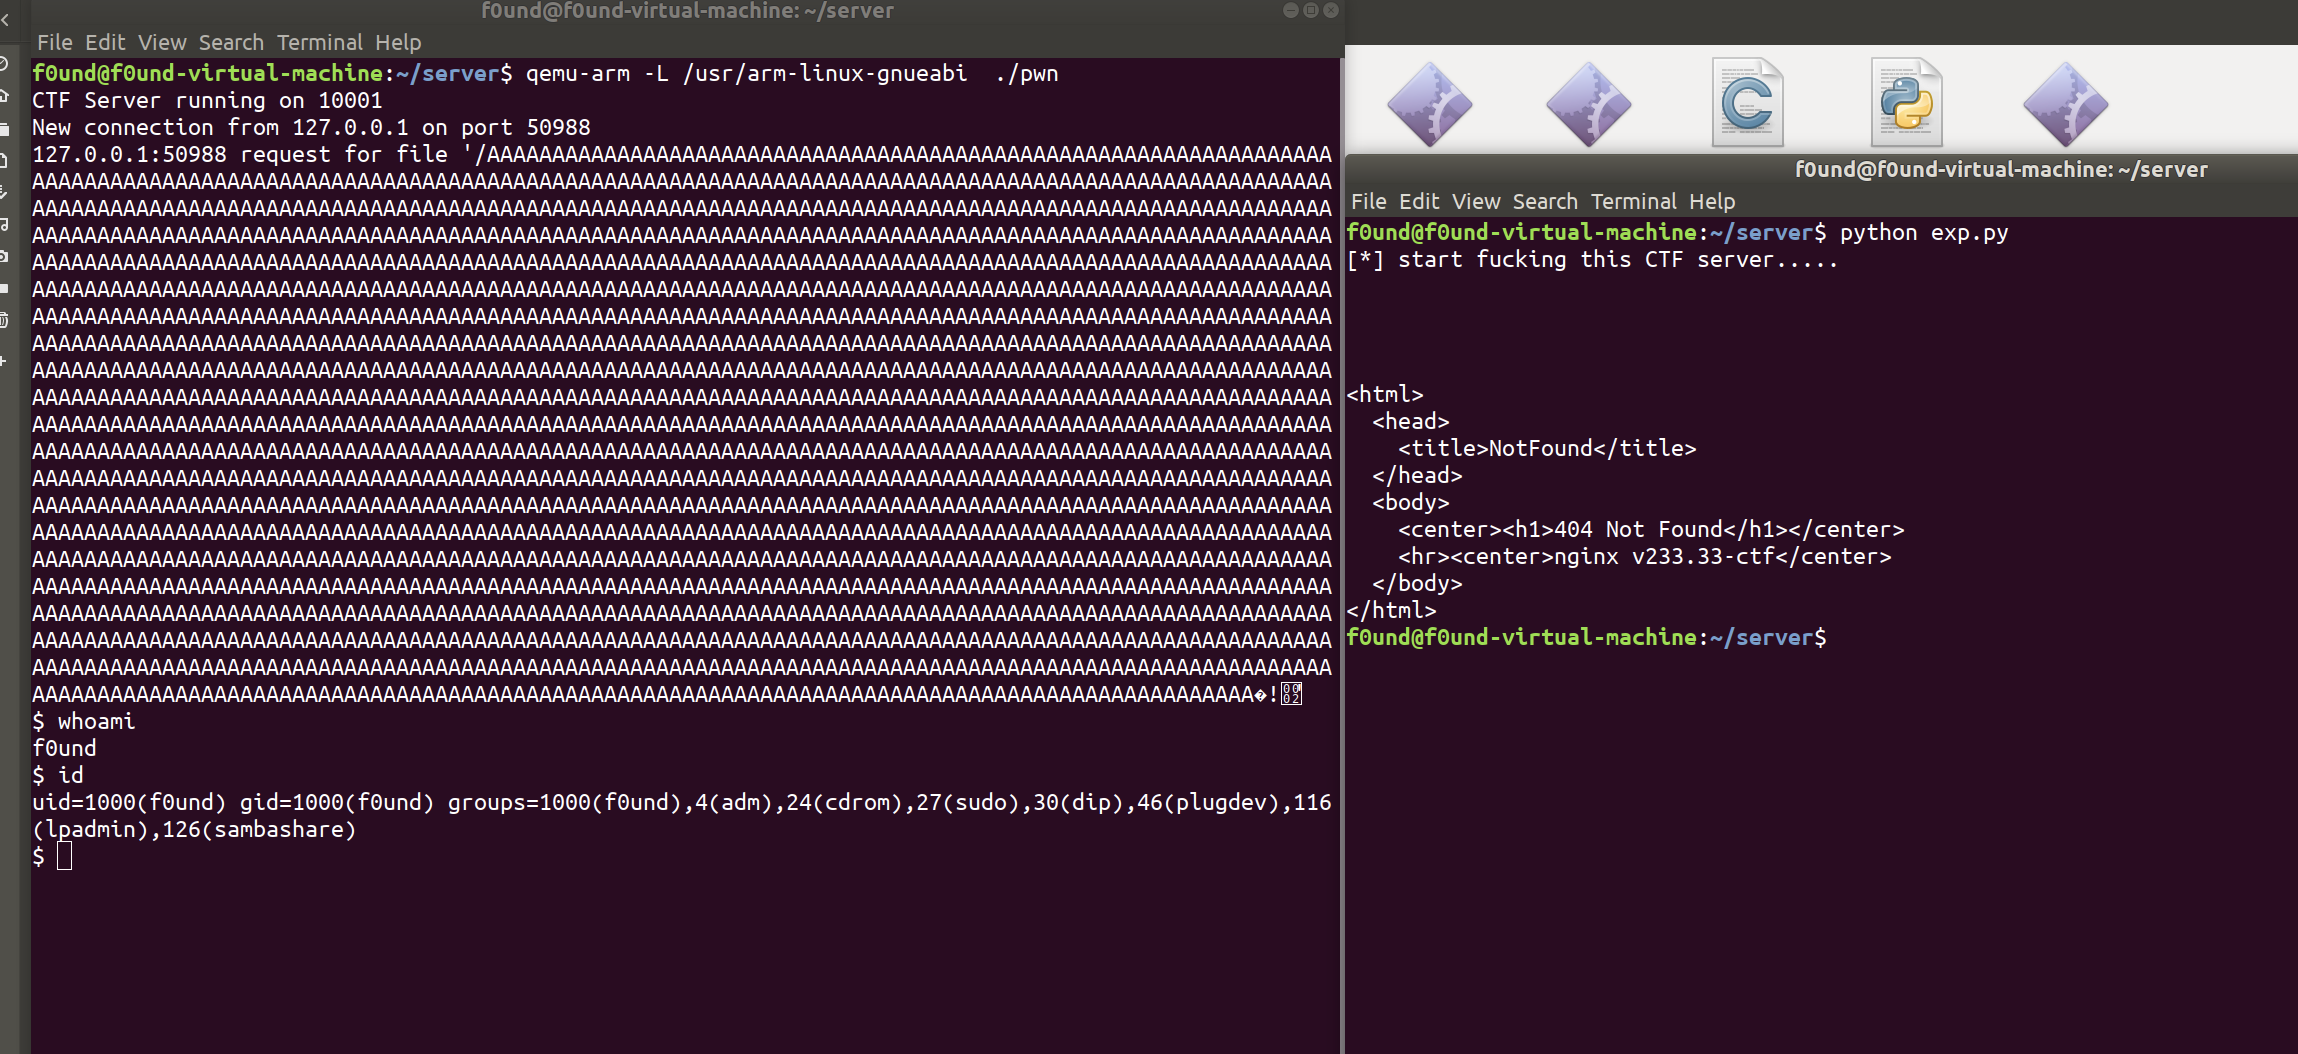The image size is (2298, 1054).
Task: Select the executable icon beside the C file
Action: point(1589,104)
